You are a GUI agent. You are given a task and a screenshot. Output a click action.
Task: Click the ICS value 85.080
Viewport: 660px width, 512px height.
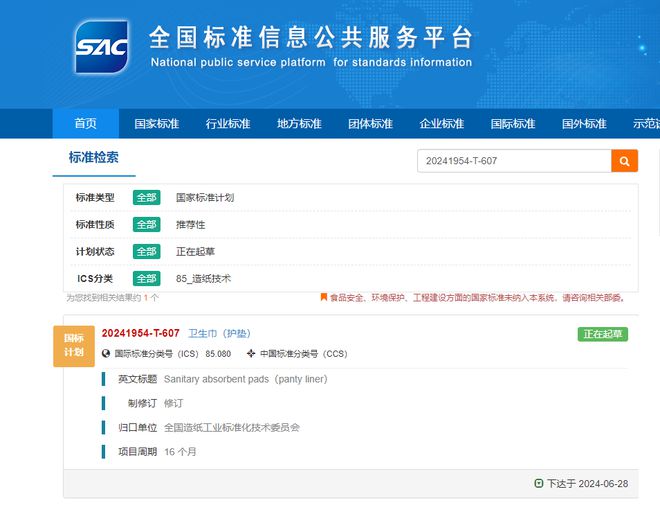point(218,354)
